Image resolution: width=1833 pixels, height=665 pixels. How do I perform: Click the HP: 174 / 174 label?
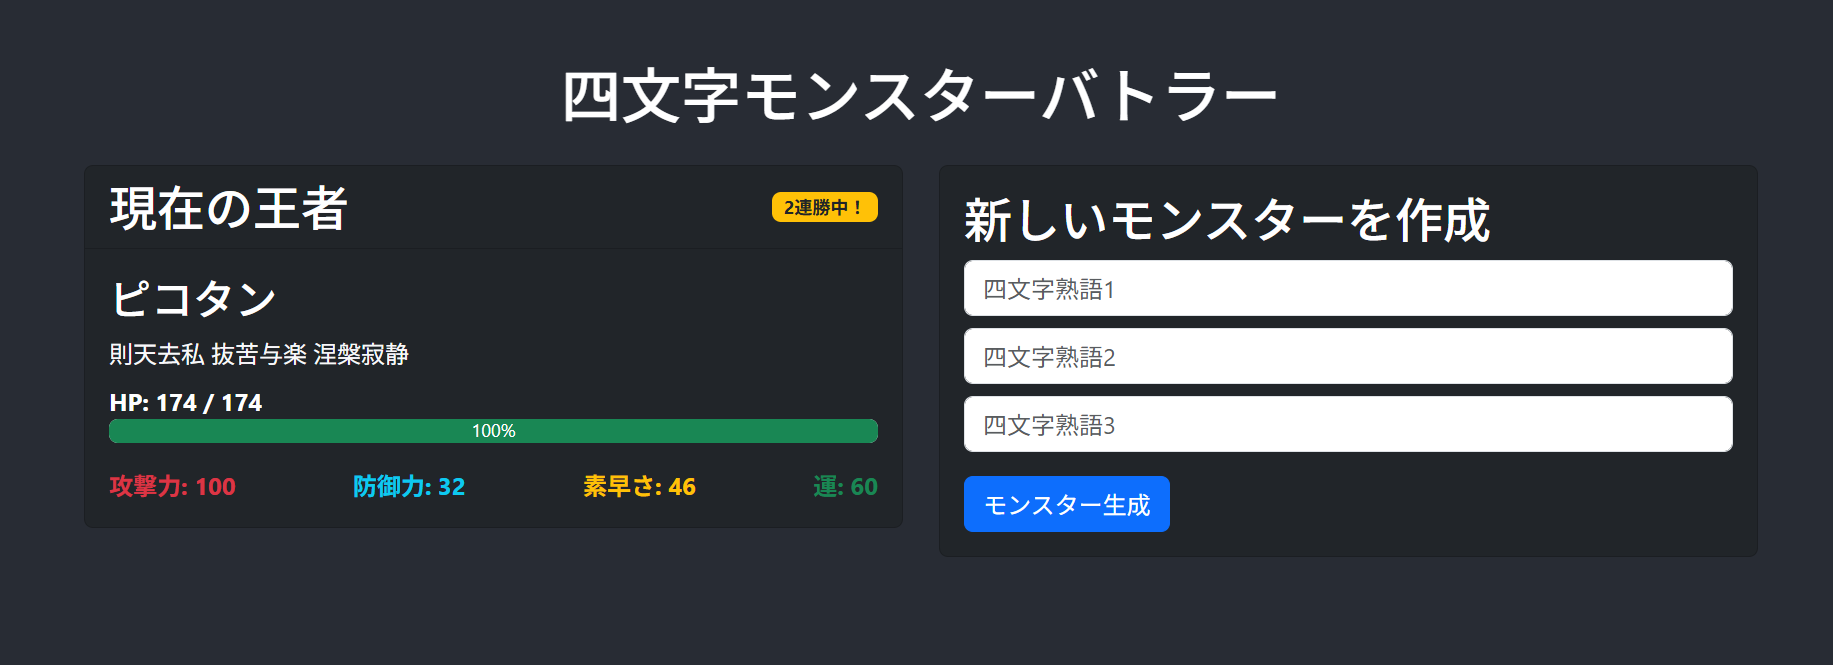click(x=186, y=403)
